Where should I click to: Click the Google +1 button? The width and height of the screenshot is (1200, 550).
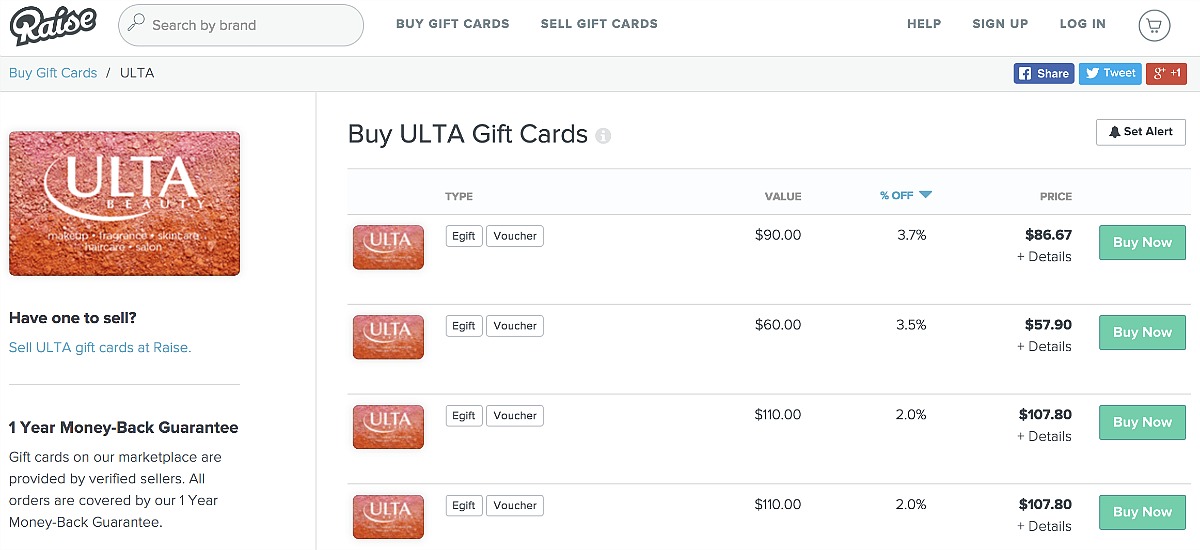[1166, 73]
